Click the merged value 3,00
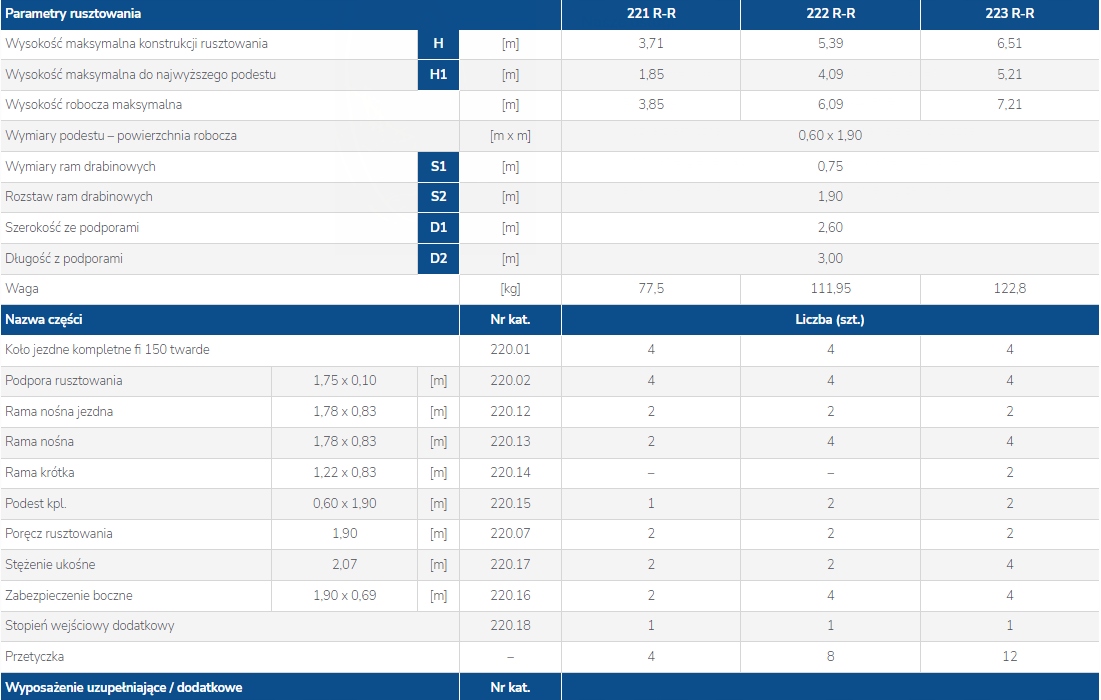The width and height of the screenshot is (1101, 700). [x=830, y=258]
